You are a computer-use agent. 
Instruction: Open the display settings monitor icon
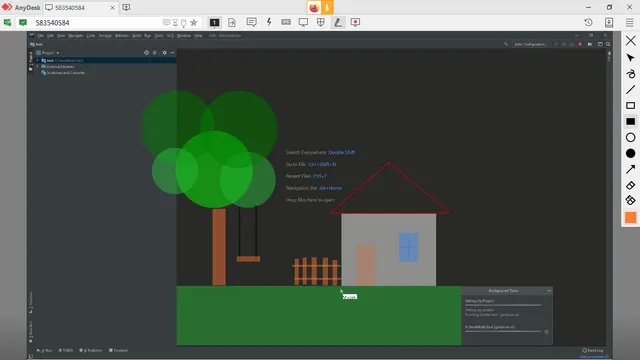[303, 22]
